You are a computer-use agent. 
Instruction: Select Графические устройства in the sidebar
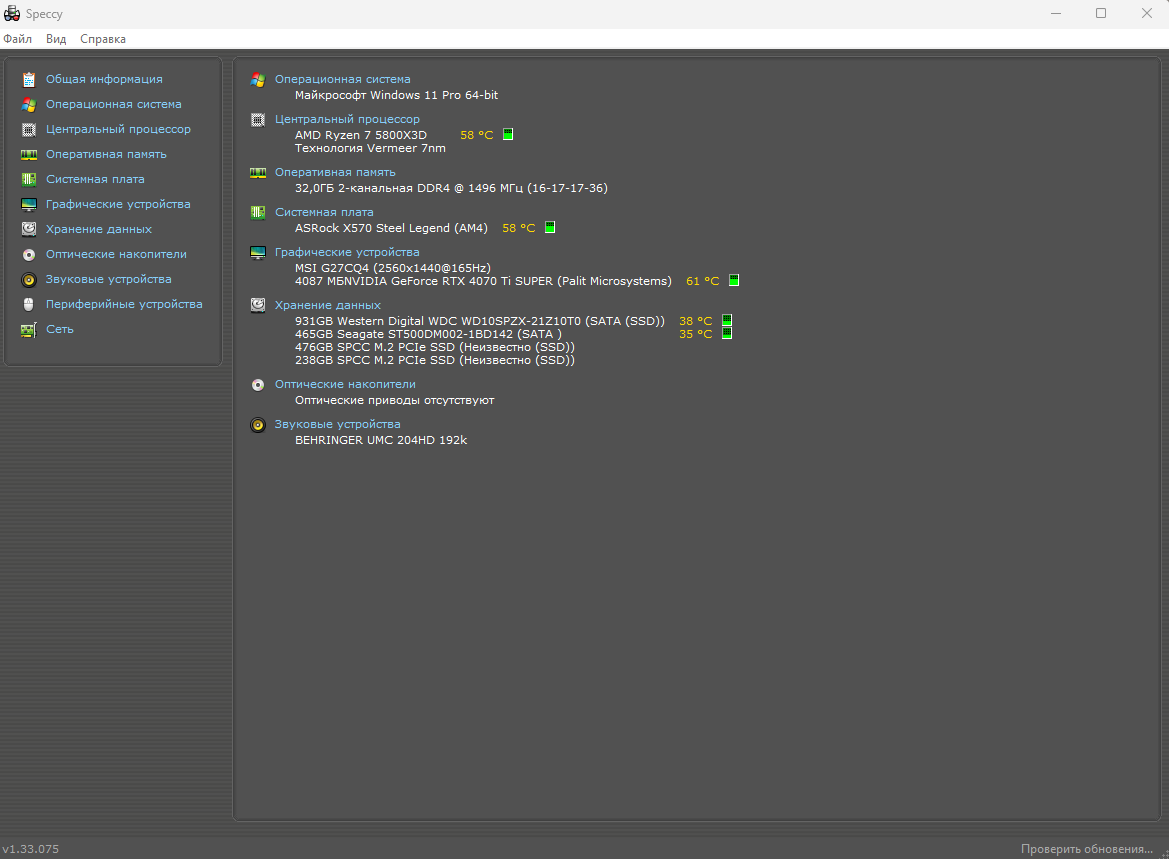[118, 204]
